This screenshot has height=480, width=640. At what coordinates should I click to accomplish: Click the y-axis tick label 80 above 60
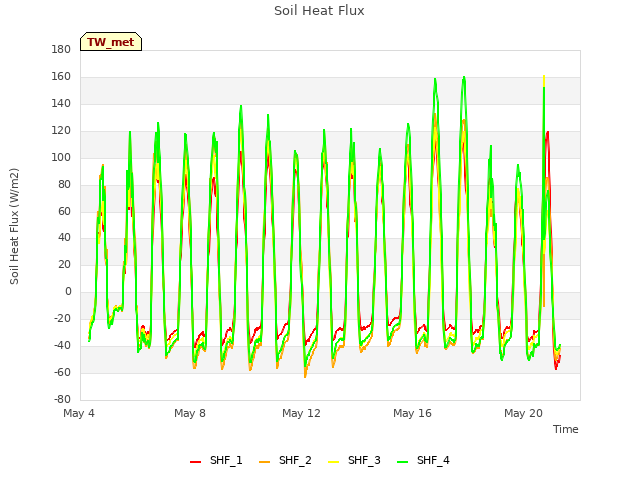[64, 184]
